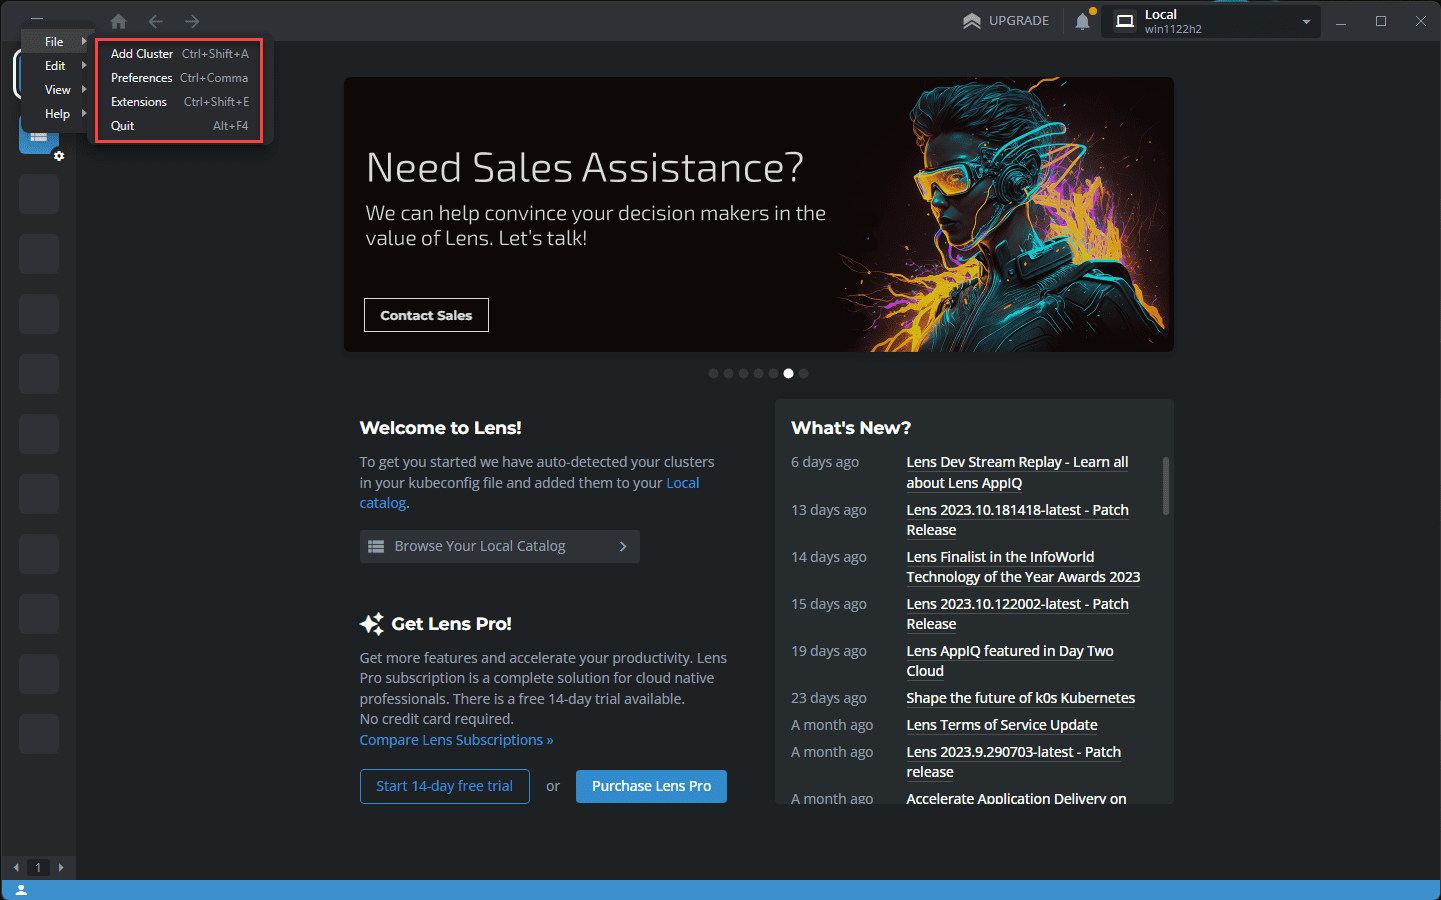The width and height of the screenshot is (1441, 900).
Task: Select the fifth carousel dot under the banner
Action: pos(773,373)
